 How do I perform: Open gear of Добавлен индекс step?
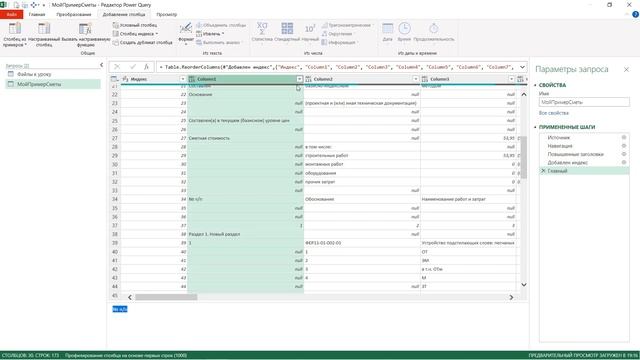(x=624, y=162)
